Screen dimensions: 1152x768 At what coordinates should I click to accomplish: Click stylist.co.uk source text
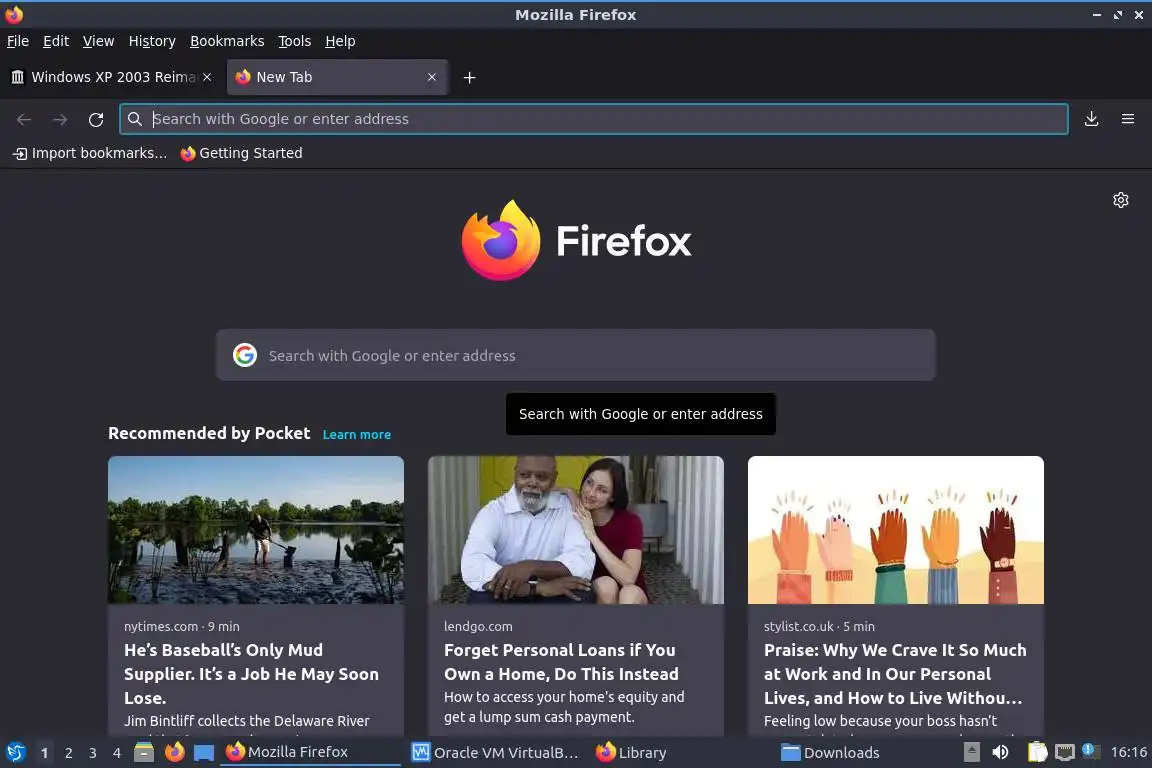pyautogui.click(x=799, y=626)
